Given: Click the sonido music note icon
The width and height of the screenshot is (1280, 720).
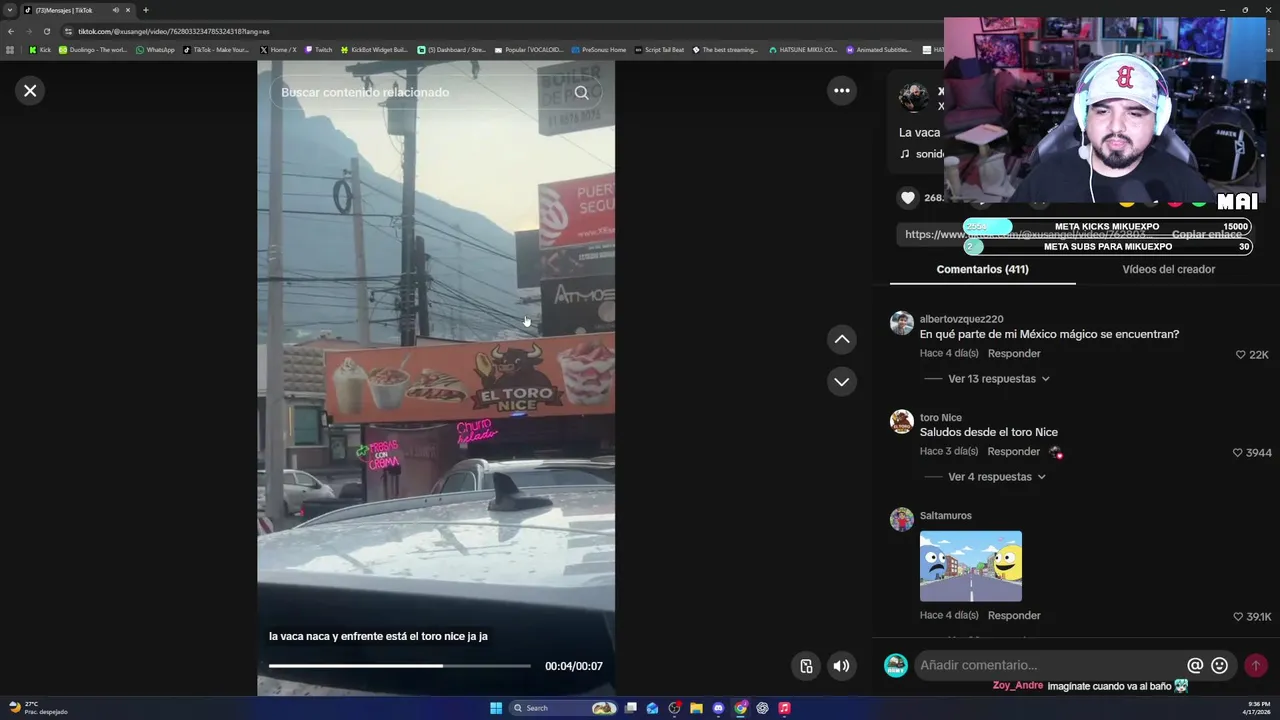Looking at the screenshot, I should (905, 154).
